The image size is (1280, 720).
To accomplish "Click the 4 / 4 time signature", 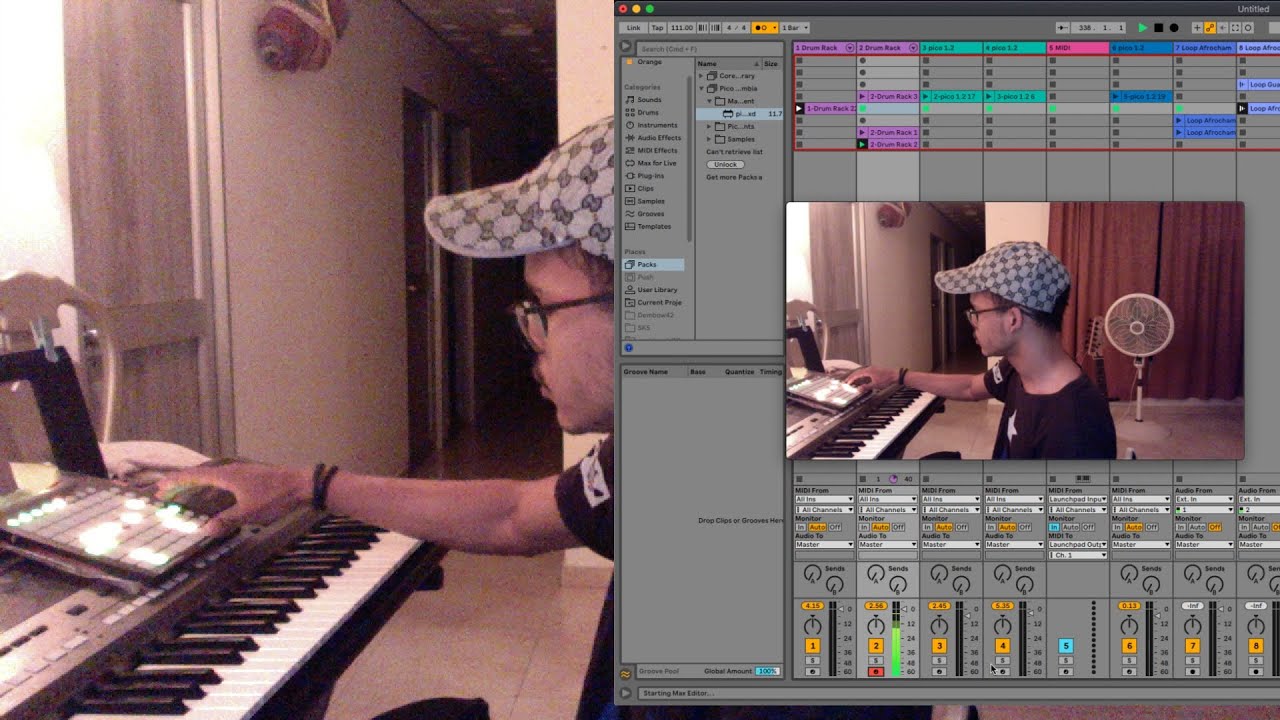I will point(735,28).
